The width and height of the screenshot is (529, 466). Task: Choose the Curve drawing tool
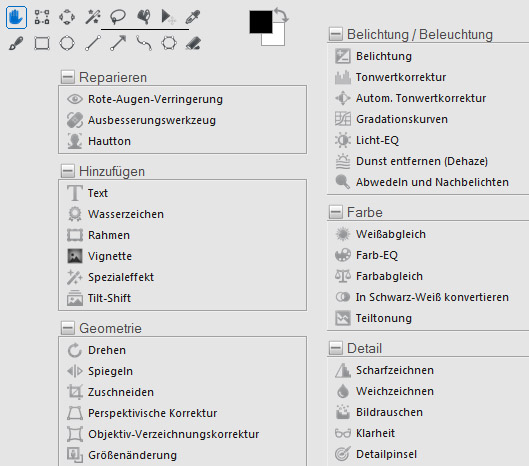click(144, 43)
